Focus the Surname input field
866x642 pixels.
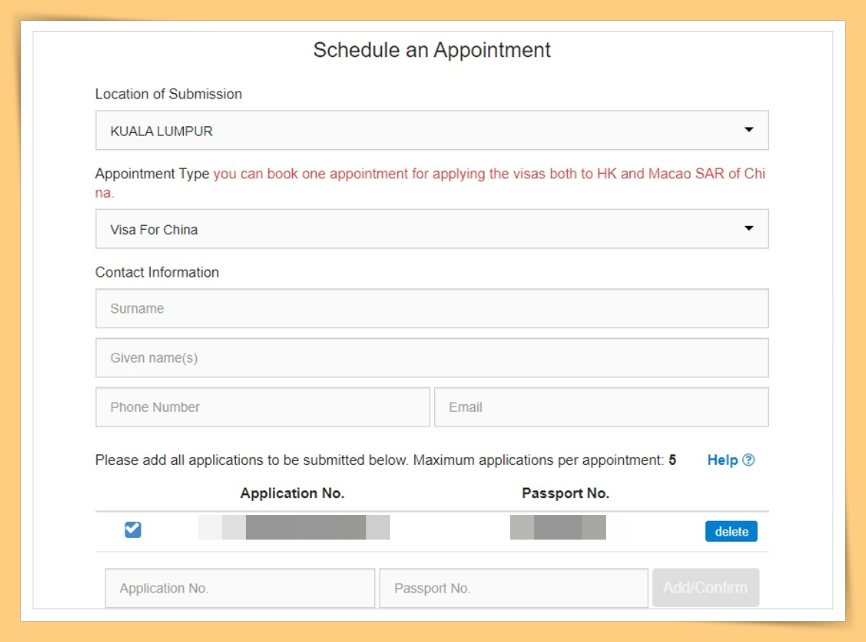tap(431, 309)
